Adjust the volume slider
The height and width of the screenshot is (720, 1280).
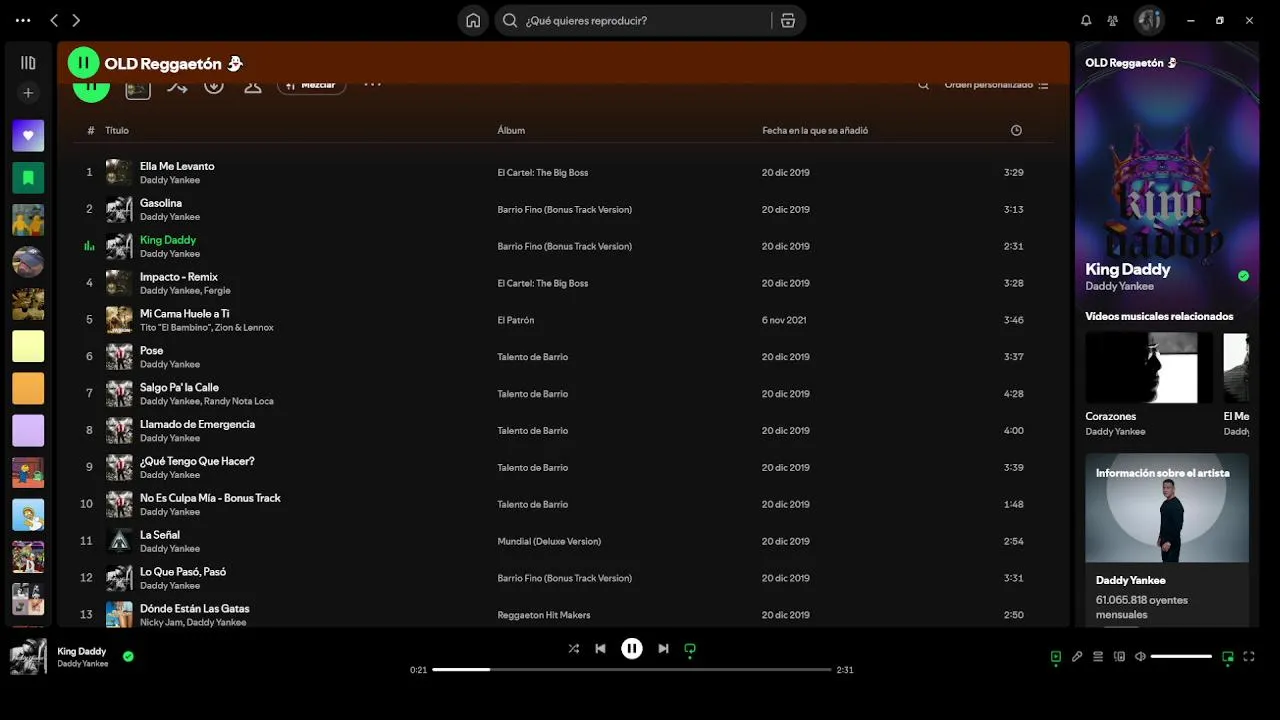(1181, 657)
